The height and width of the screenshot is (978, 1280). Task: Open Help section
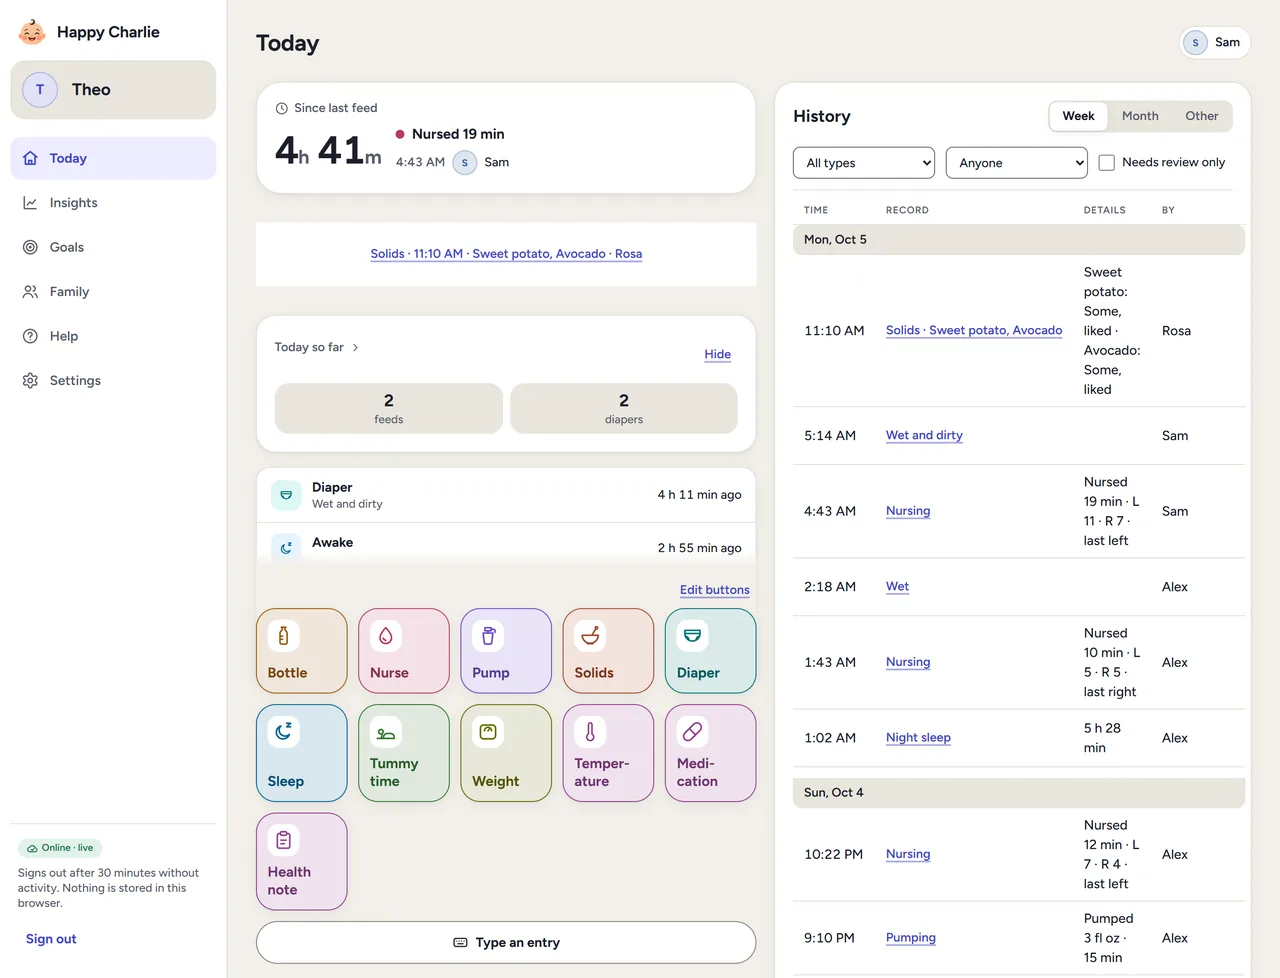[x=113, y=336]
